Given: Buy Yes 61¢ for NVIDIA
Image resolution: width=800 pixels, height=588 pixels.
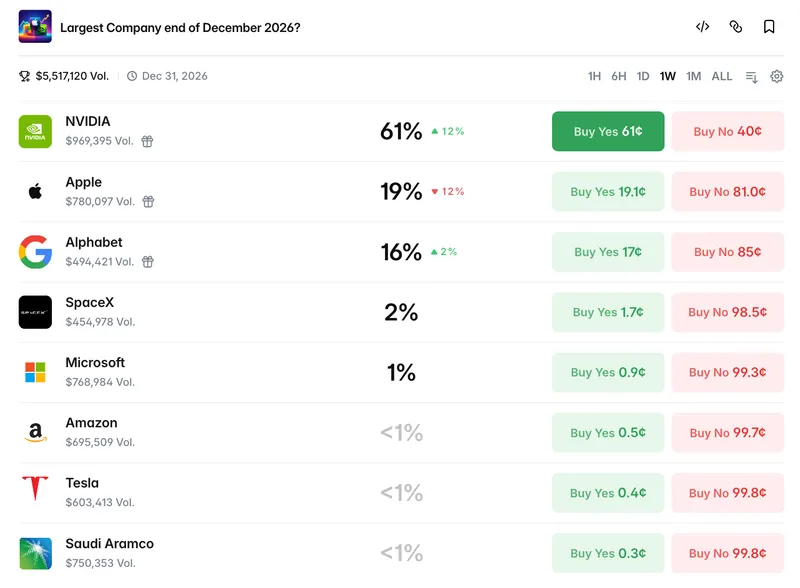Looking at the screenshot, I should pos(608,131).
